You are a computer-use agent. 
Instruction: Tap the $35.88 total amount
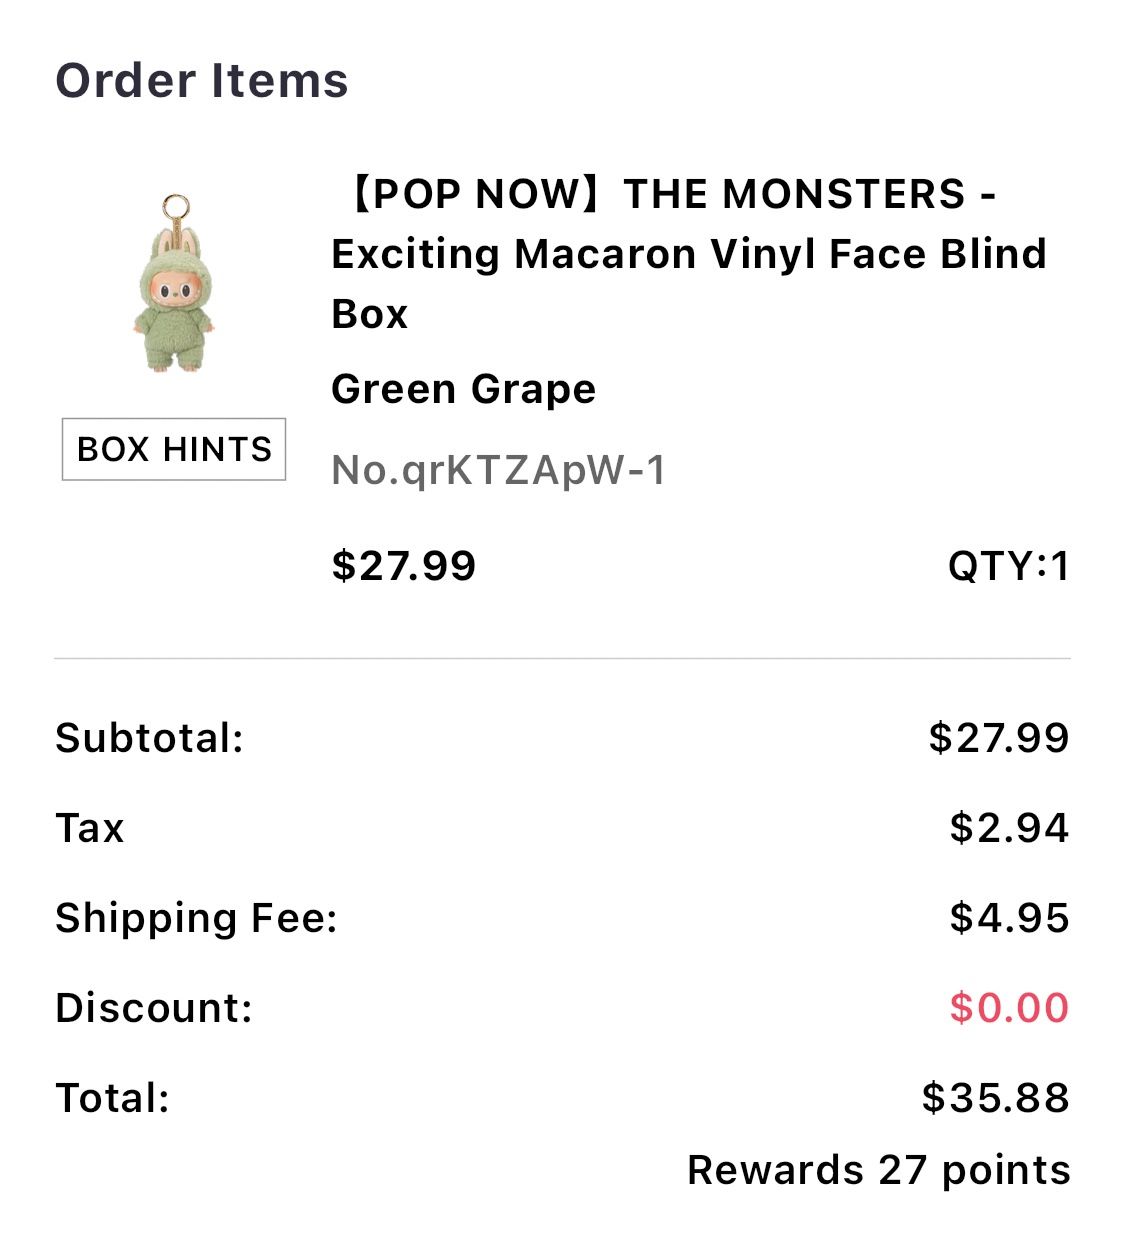(995, 1098)
